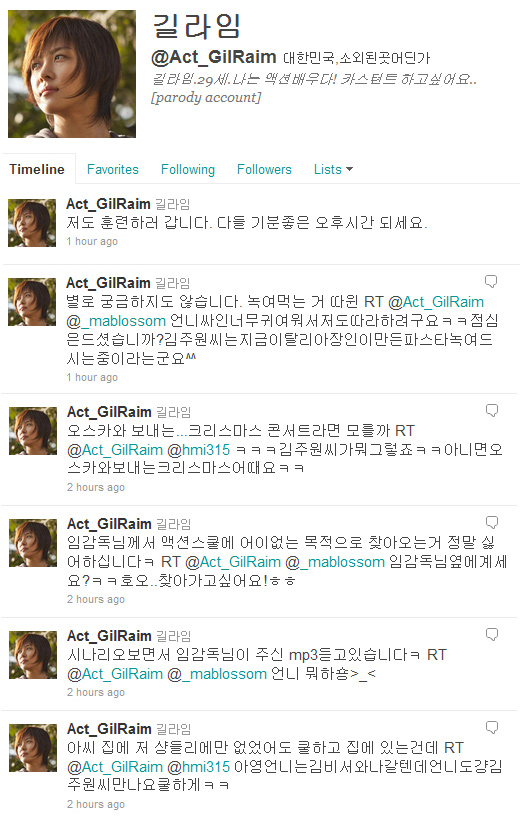Click the bubble icon on the 아씨 집에 tweet
Viewport: 520px width, 817px height.
[x=492, y=727]
